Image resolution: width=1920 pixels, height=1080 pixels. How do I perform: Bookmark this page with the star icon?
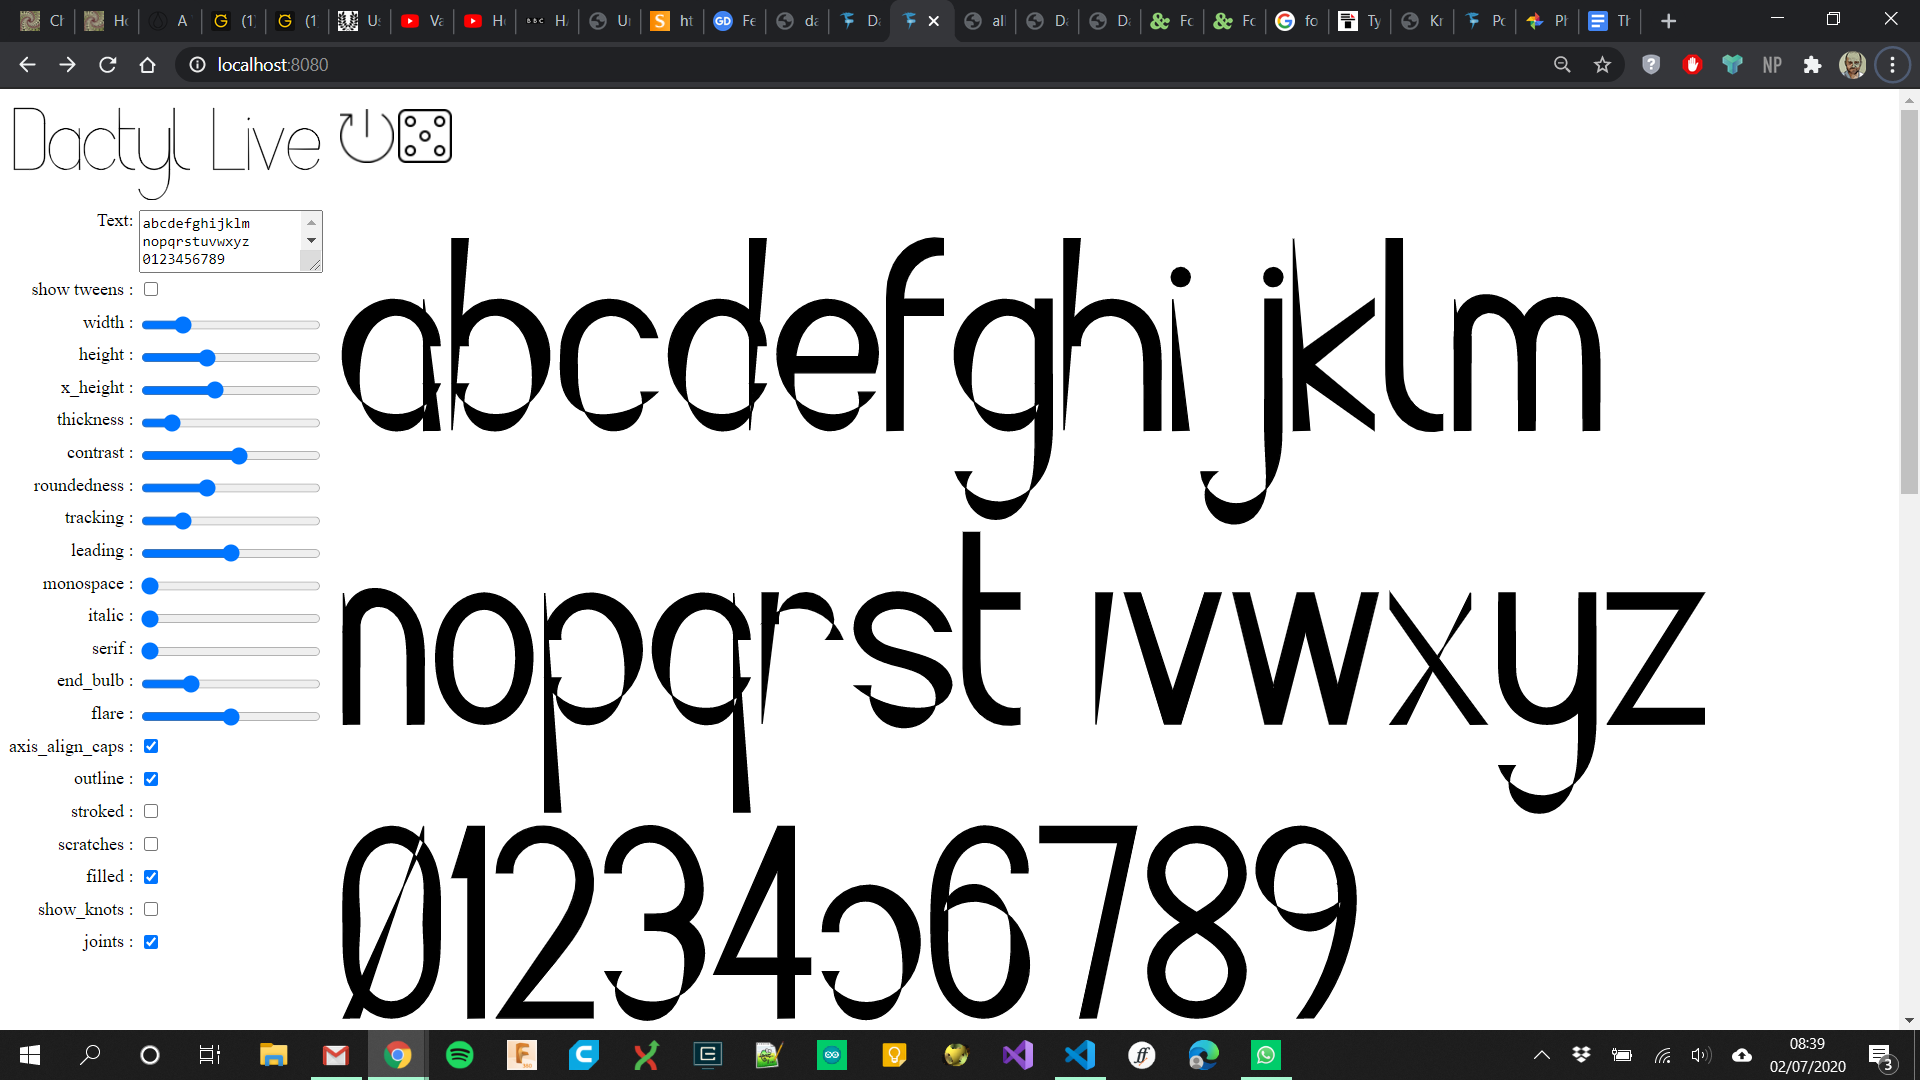(1603, 65)
